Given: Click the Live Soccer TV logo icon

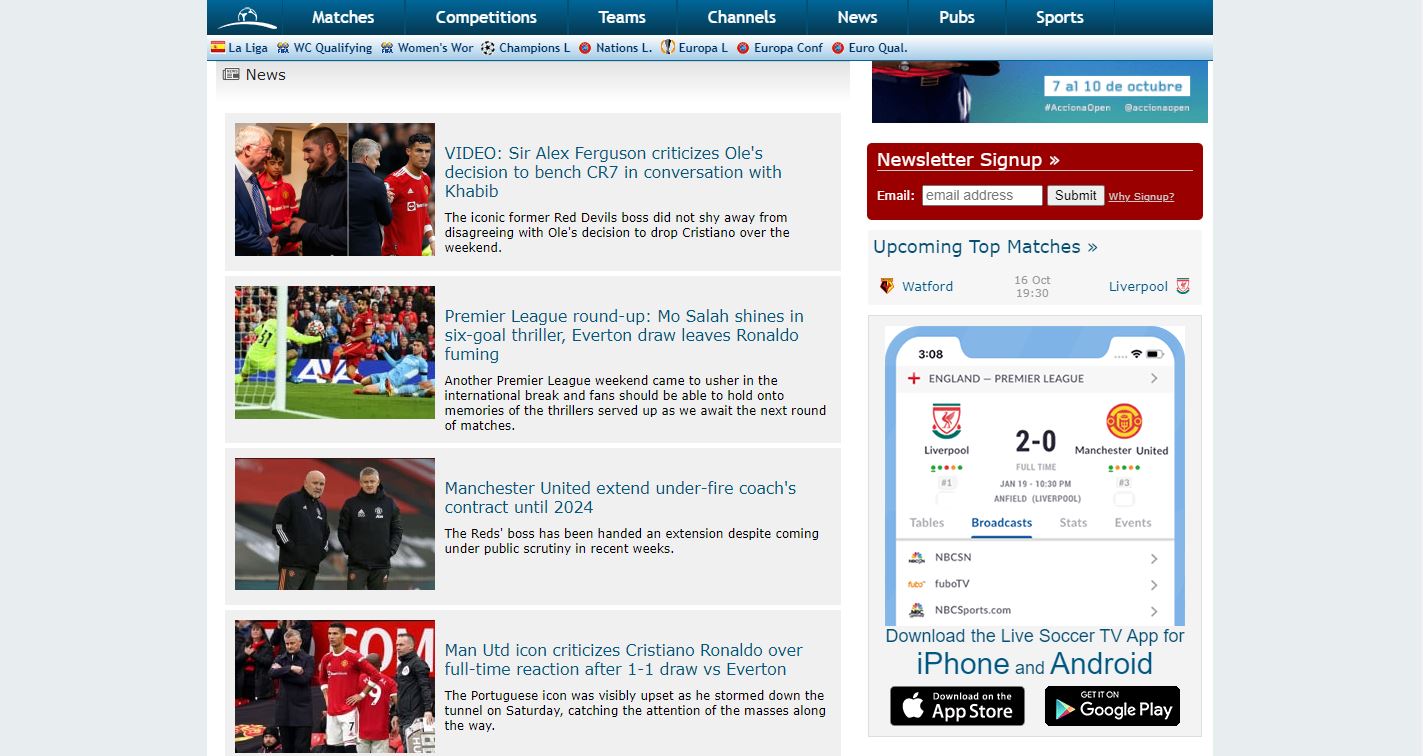Looking at the screenshot, I should (x=246, y=17).
